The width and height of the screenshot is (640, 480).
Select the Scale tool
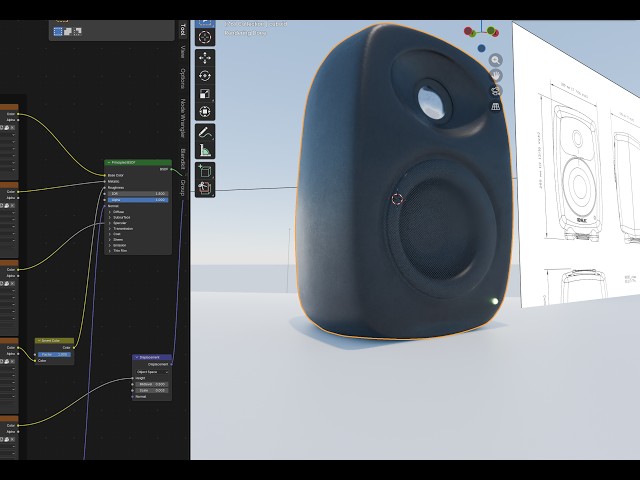pyautogui.click(x=204, y=94)
